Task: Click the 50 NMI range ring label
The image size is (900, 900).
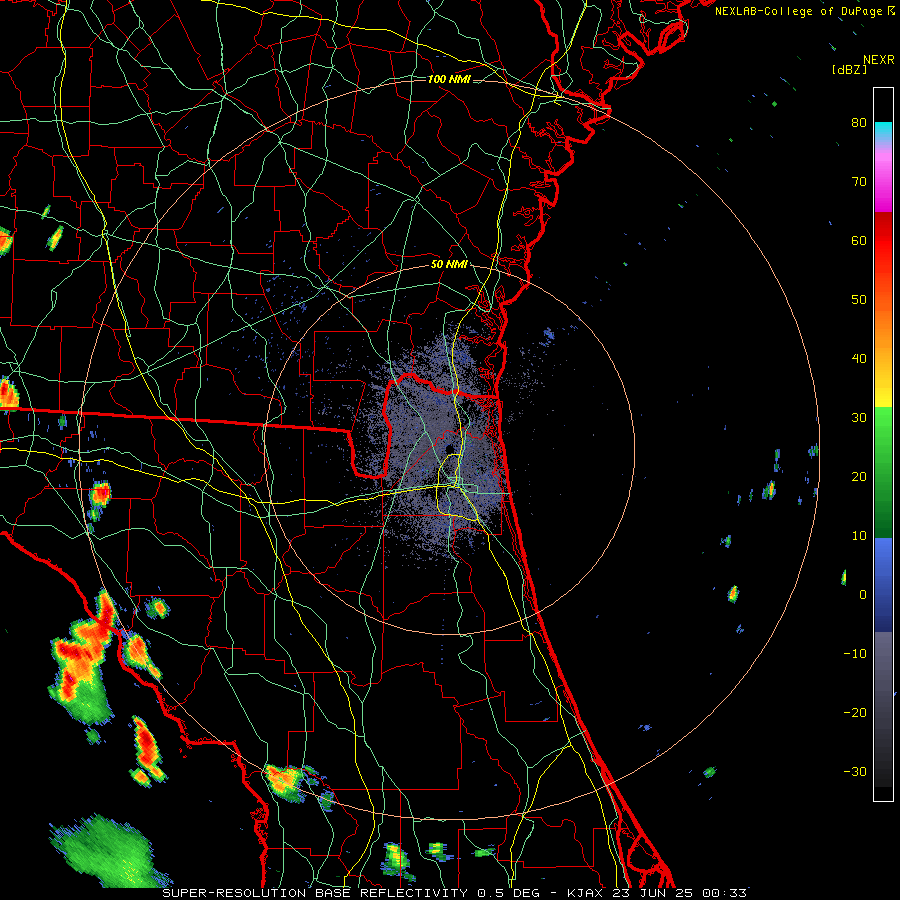Action: coord(449,265)
